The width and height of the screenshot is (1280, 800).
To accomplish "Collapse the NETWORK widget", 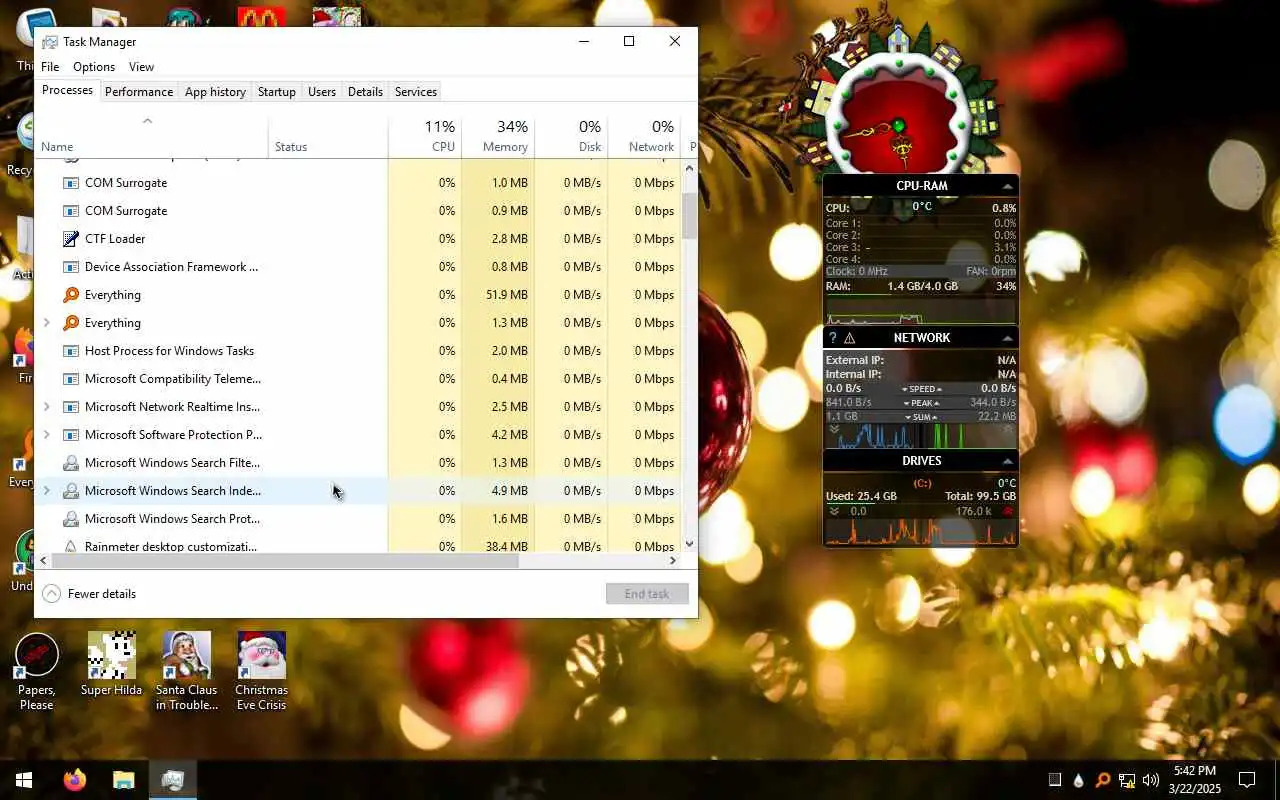I will pyautogui.click(x=1007, y=338).
